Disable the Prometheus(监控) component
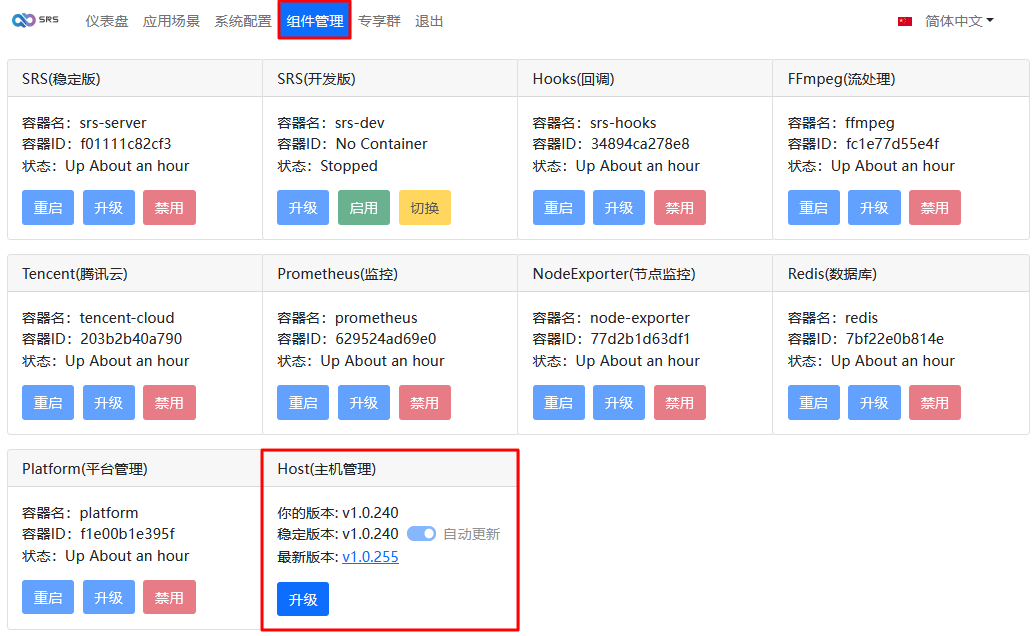Viewport: 1036px width, 636px height. [x=424, y=402]
